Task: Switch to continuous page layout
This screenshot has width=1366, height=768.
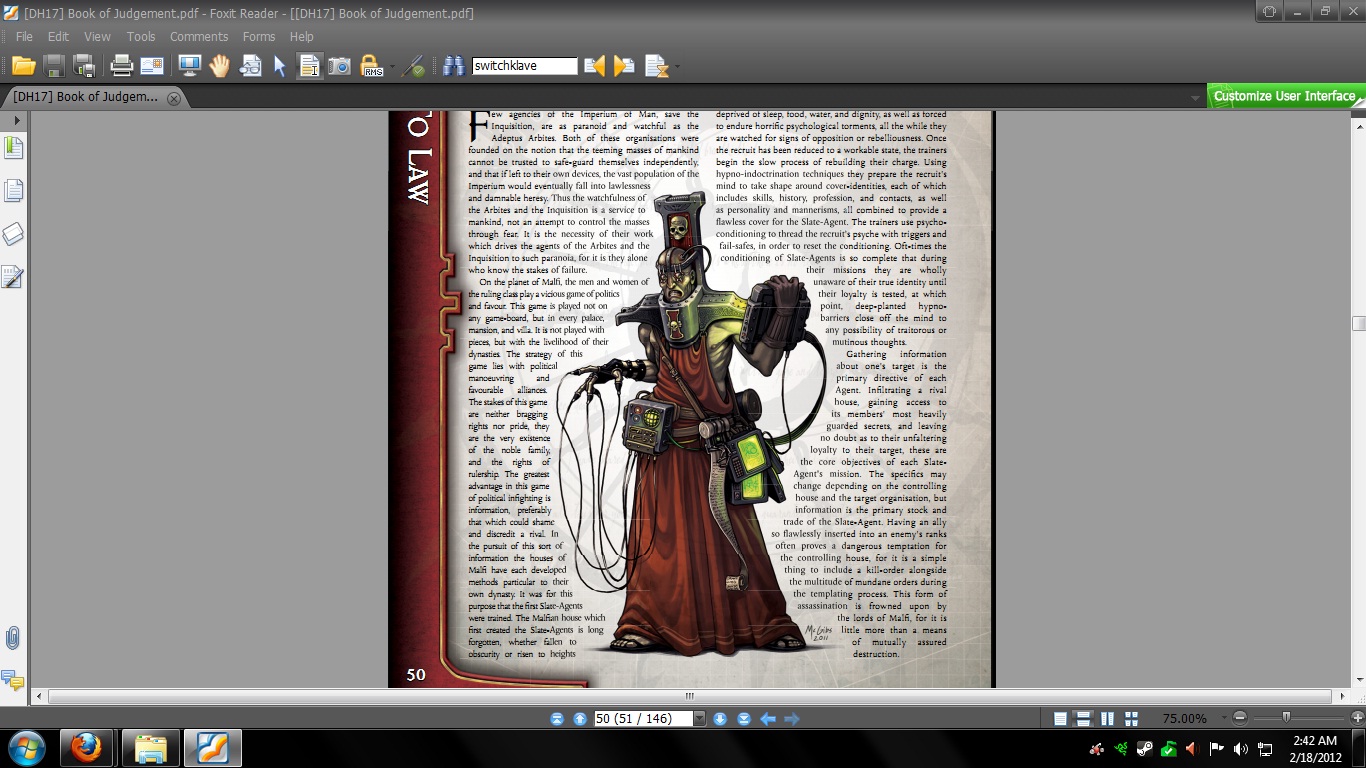Action: tap(1083, 718)
